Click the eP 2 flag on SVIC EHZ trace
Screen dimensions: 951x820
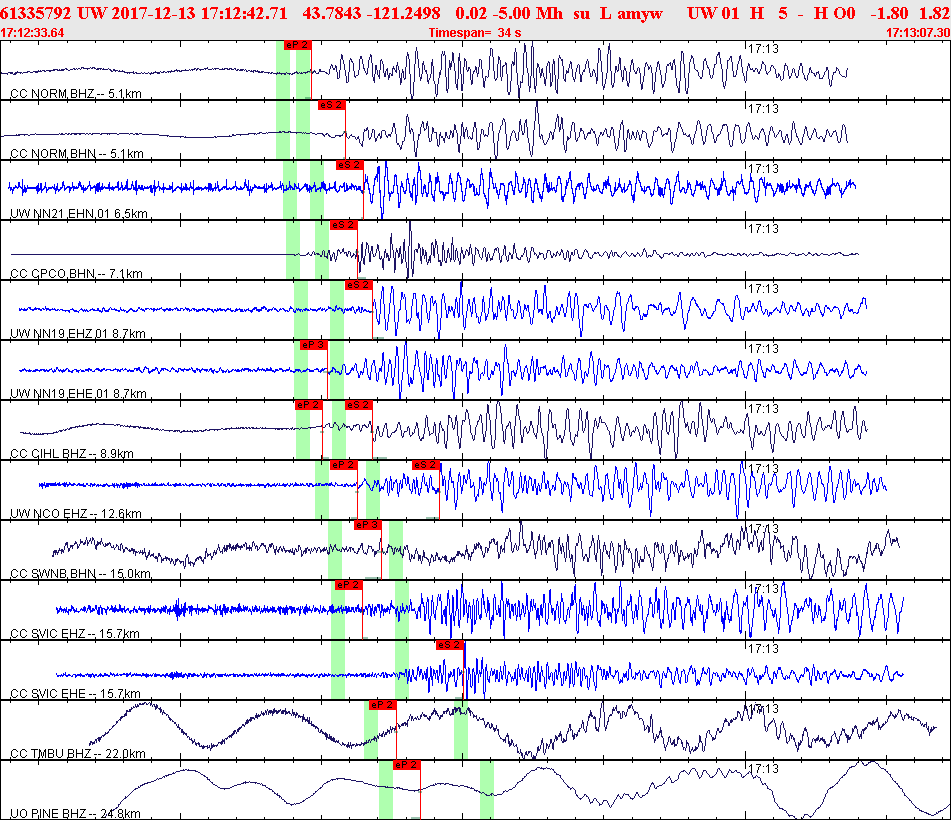(349, 585)
